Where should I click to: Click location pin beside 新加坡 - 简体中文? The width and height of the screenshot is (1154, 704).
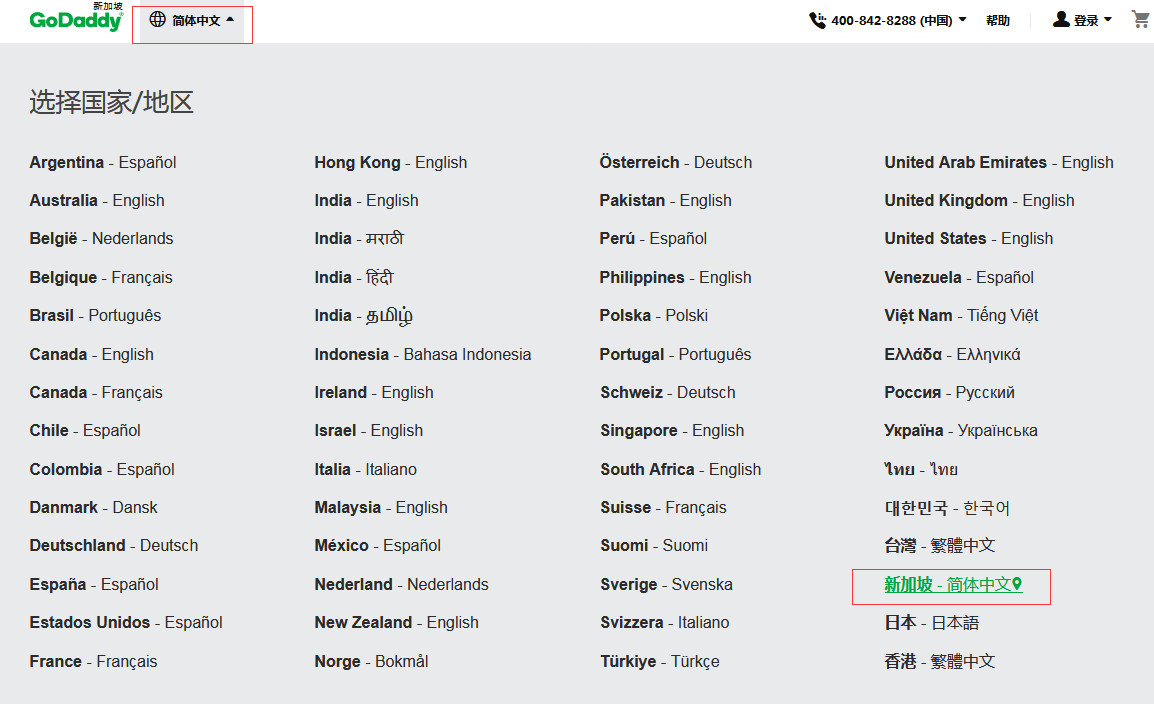point(1017,584)
